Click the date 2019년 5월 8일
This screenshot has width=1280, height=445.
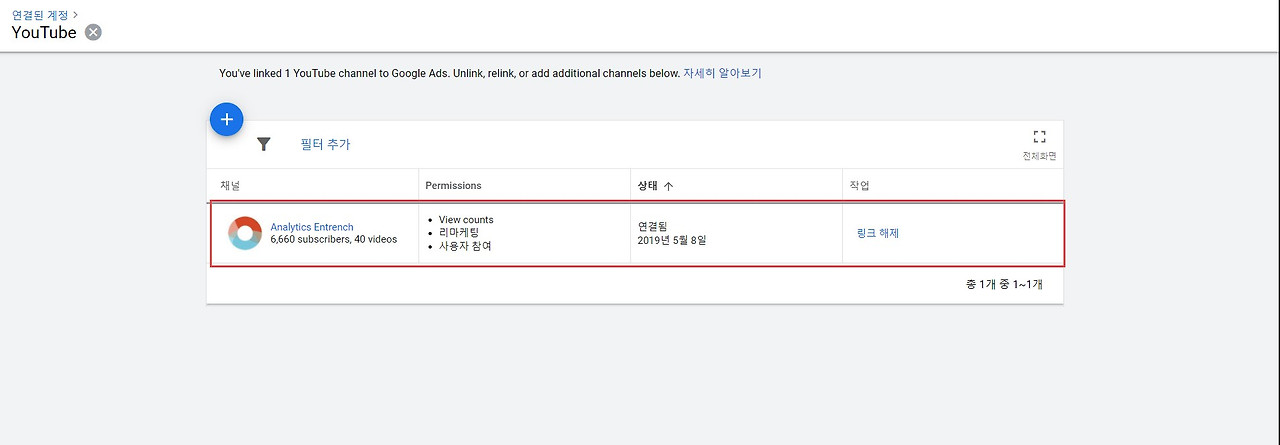pyautogui.click(x=672, y=240)
